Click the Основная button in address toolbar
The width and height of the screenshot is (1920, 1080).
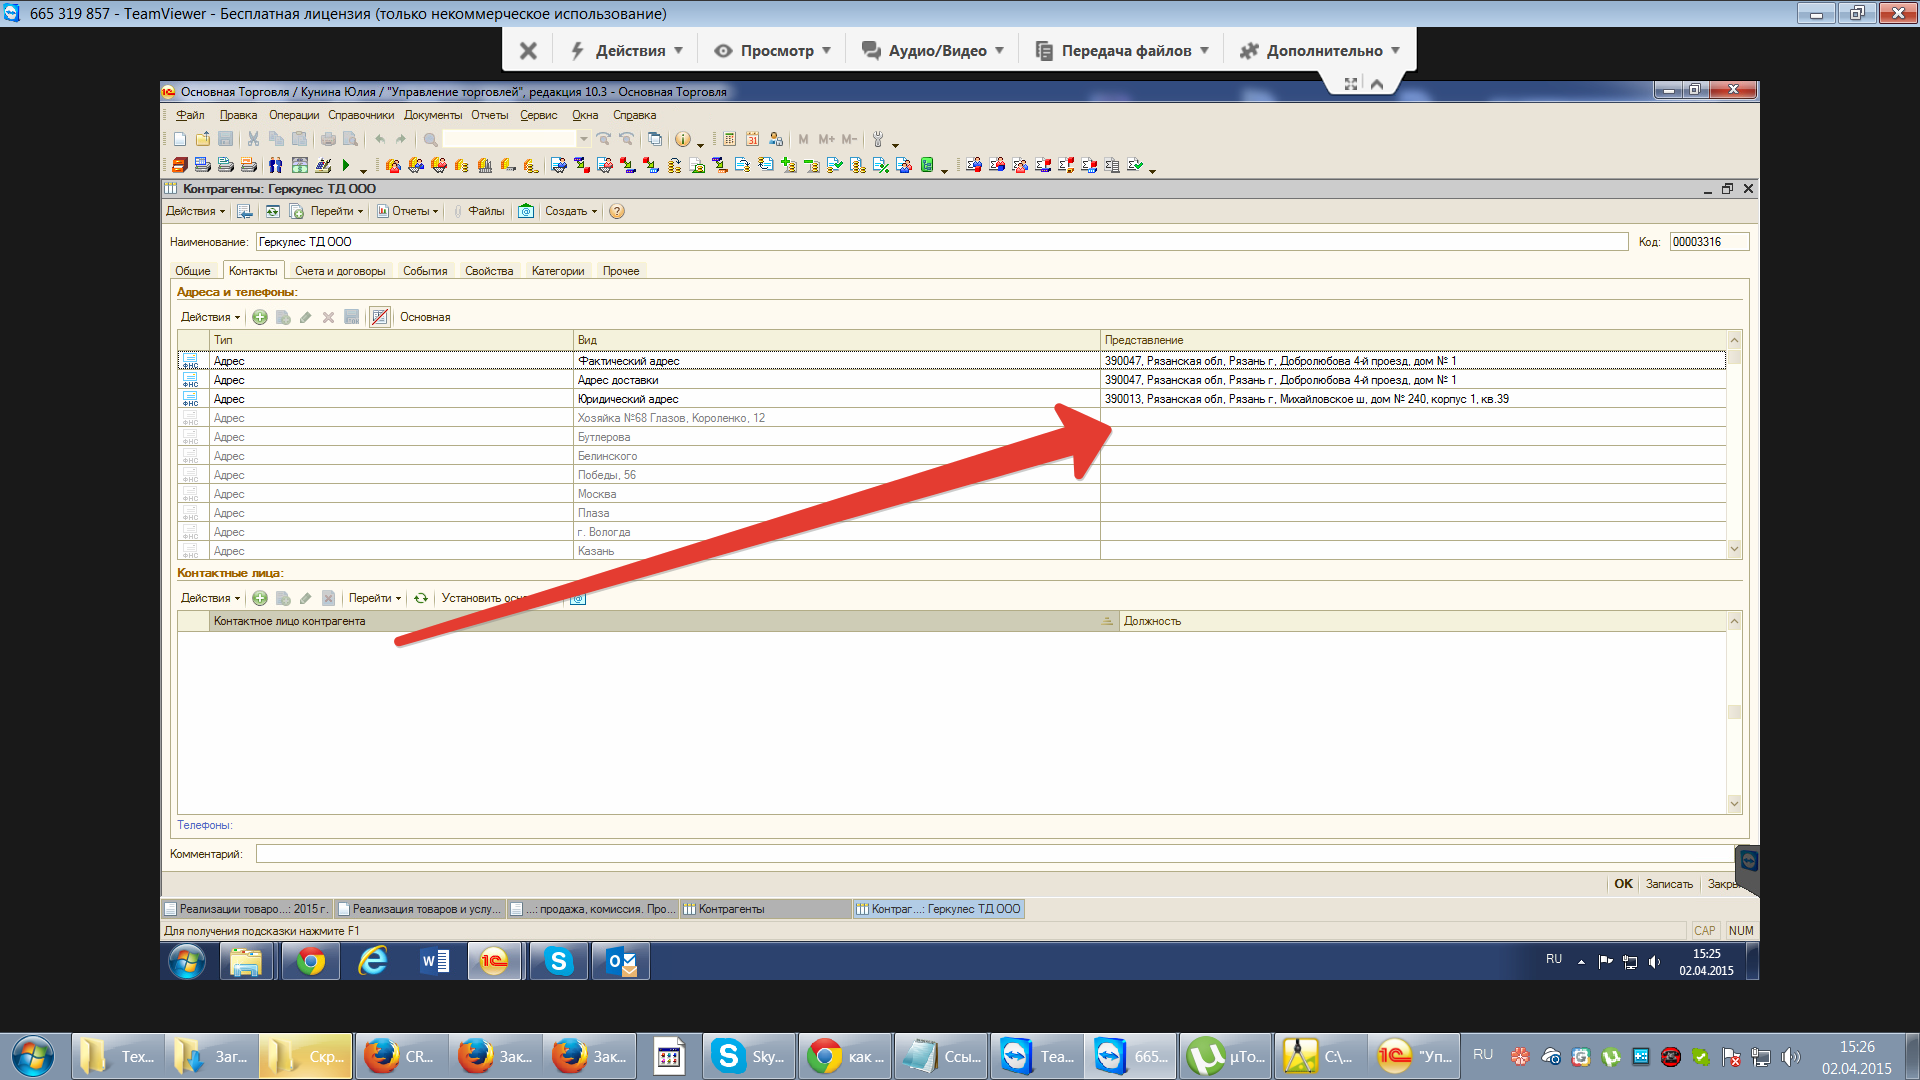pyautogui.click(x=425, y=317)
